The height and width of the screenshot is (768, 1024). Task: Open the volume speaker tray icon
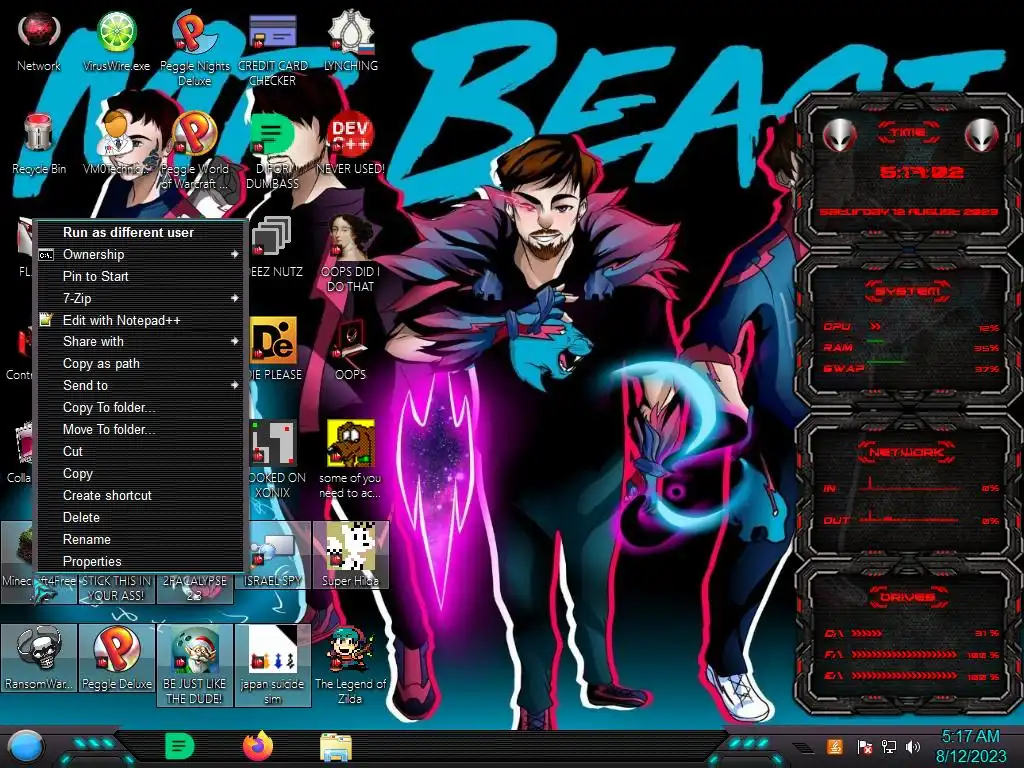tap(914, 746)
